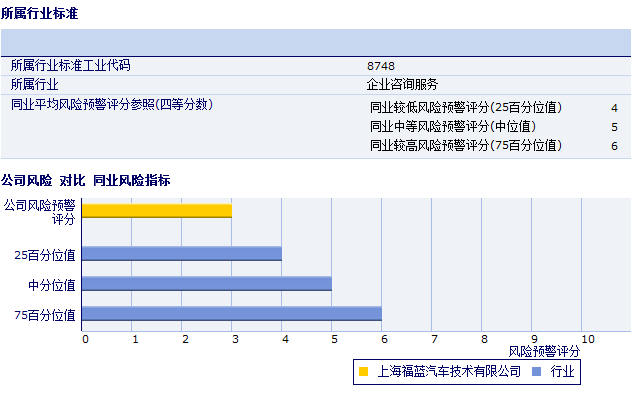Click 同业较低风险预警评分(25百分位值) text

pos(466,107)
